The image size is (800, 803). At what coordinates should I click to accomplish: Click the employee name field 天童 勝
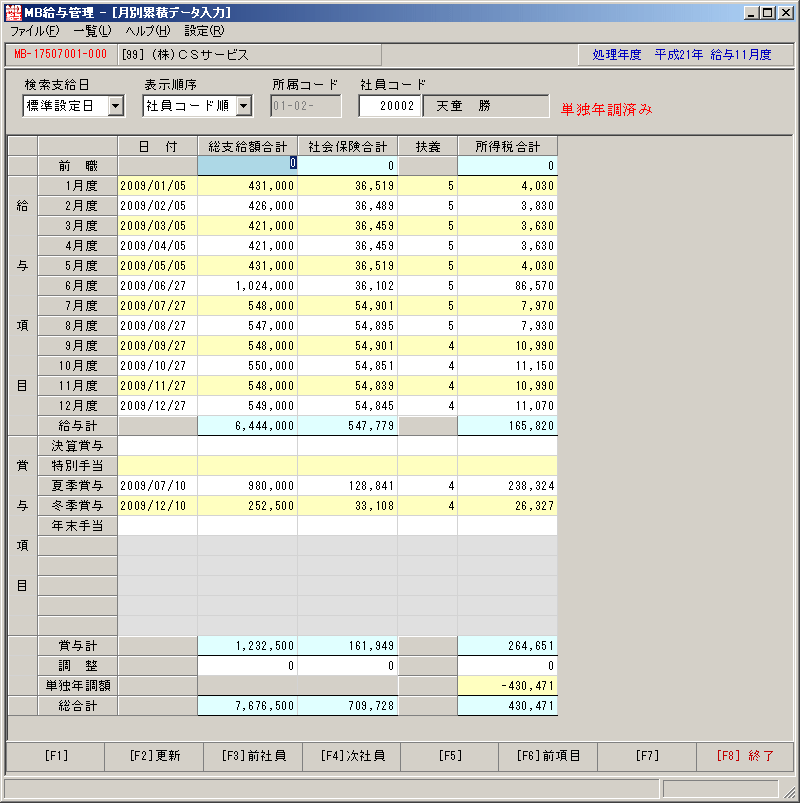tap(486, 106)
